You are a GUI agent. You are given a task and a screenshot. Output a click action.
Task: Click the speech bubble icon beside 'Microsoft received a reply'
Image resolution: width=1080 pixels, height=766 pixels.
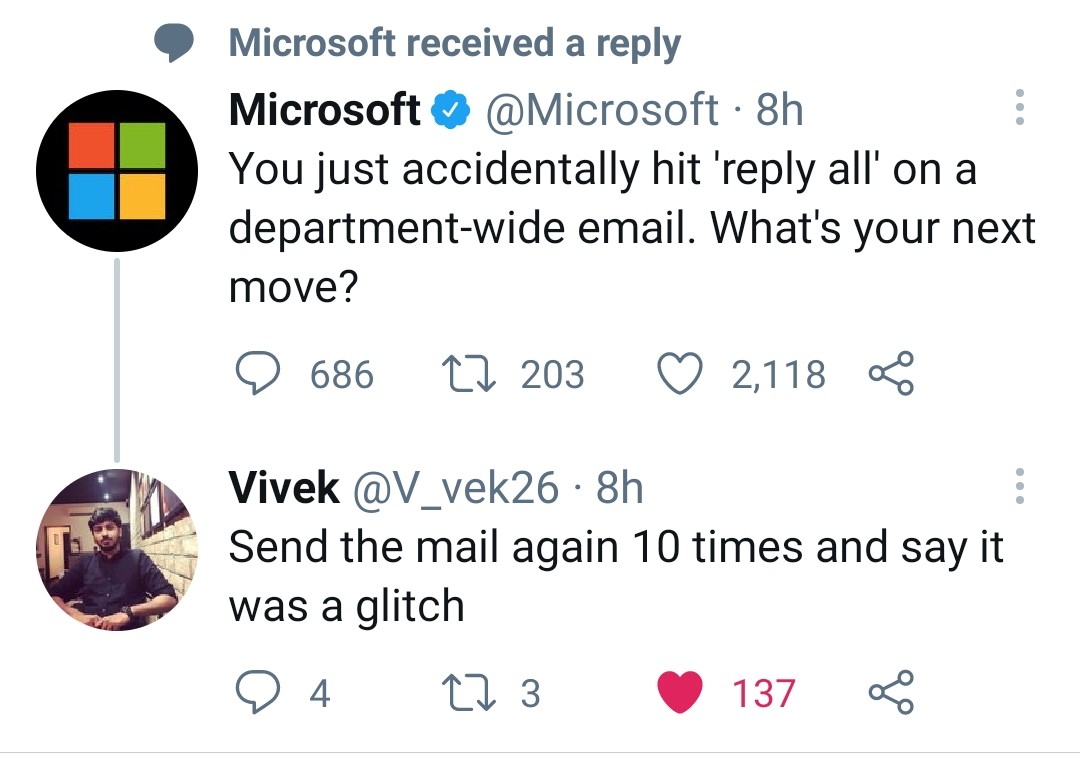[x=175, y=44]
